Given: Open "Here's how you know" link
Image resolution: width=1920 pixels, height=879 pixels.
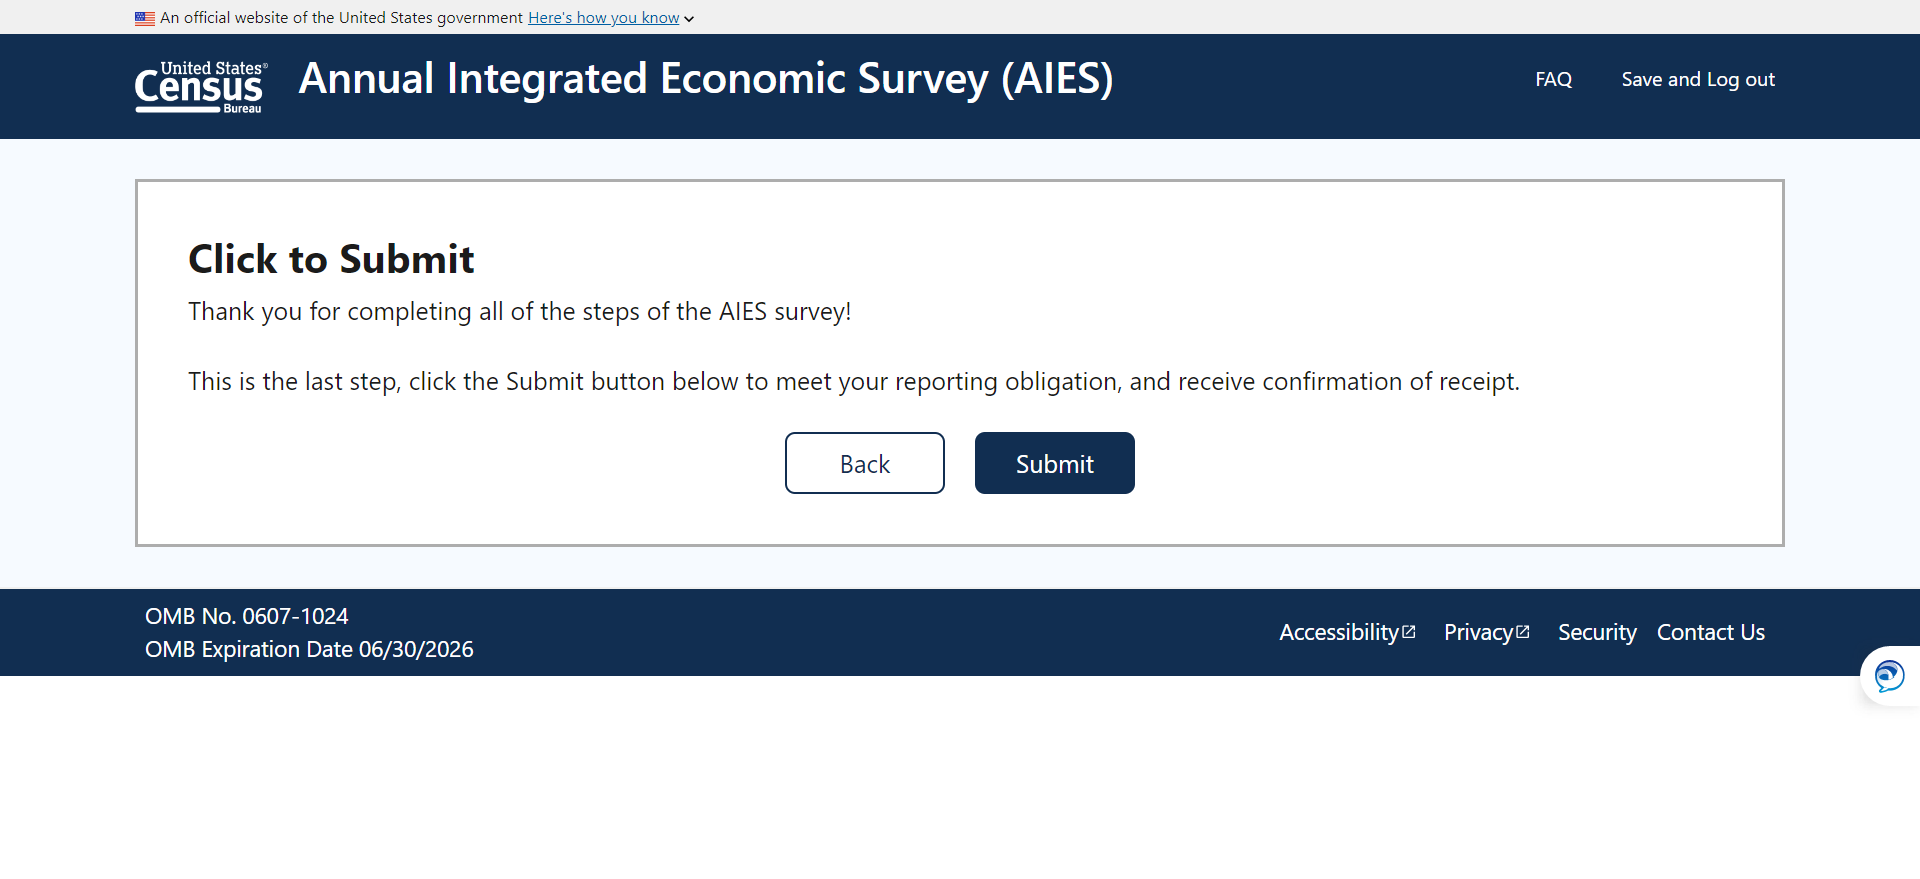Looking at the screenshot, I should pyautogui.click(x=603, y=18).
